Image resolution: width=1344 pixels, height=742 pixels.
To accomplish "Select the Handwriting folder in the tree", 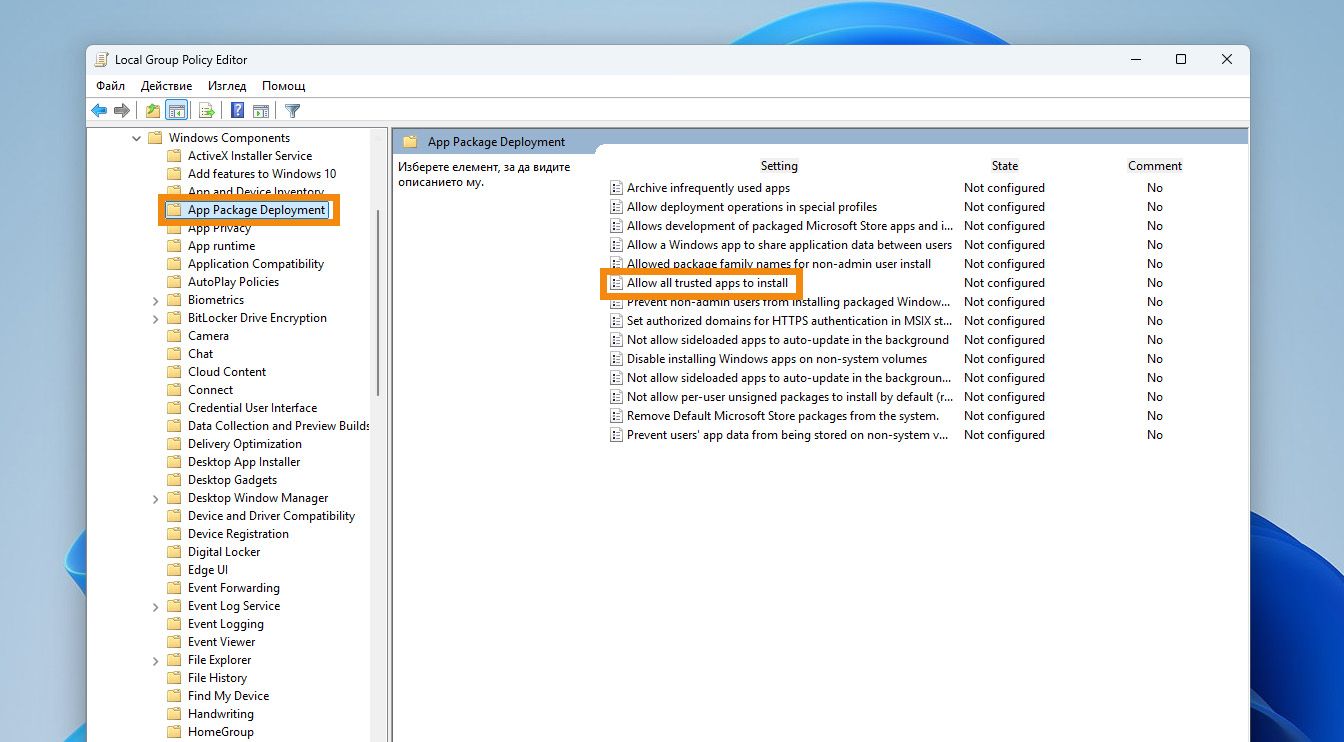I will pos(221,714).
